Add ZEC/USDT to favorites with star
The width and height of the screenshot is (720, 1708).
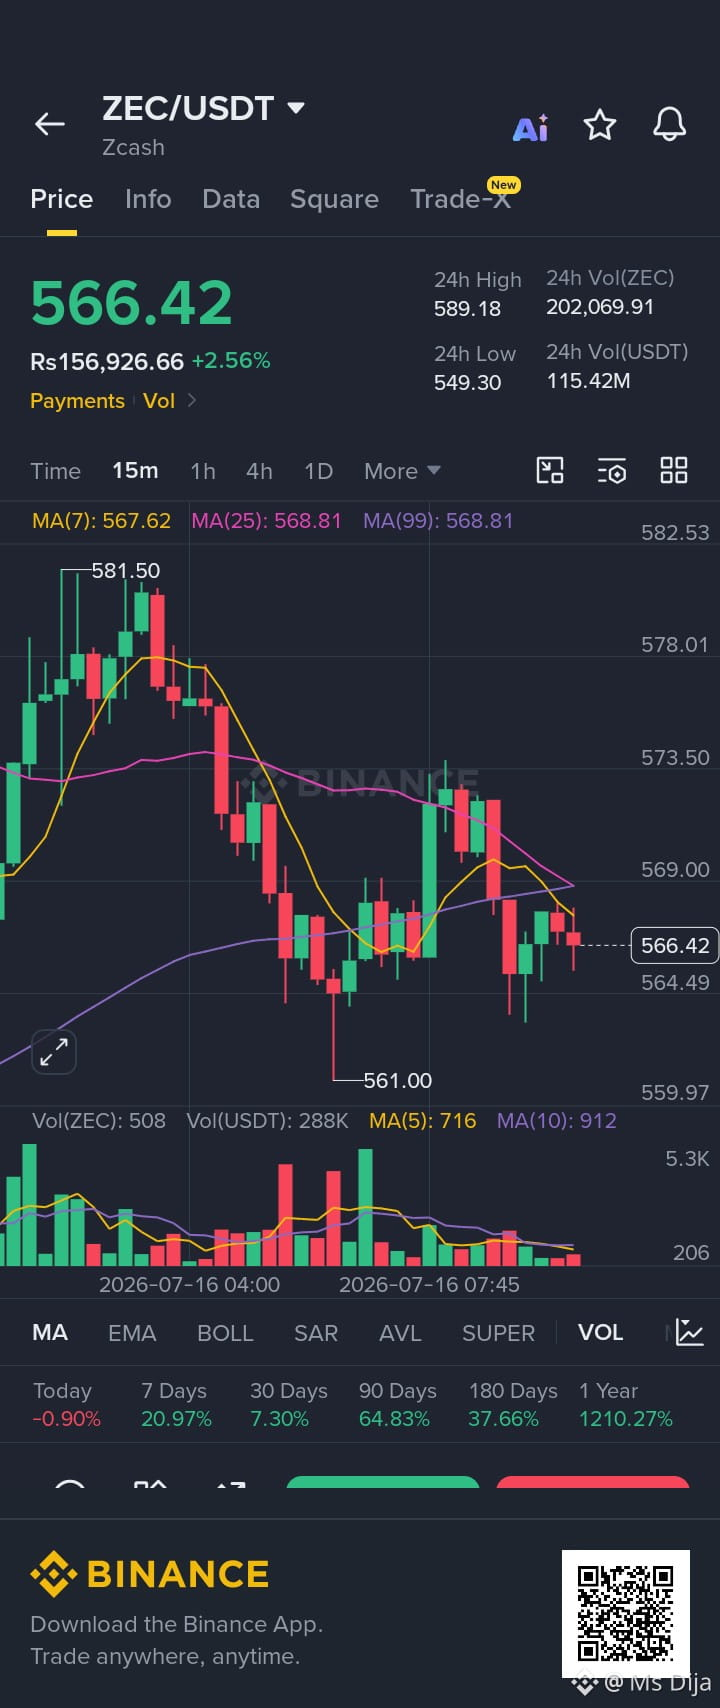click(600, 125)
